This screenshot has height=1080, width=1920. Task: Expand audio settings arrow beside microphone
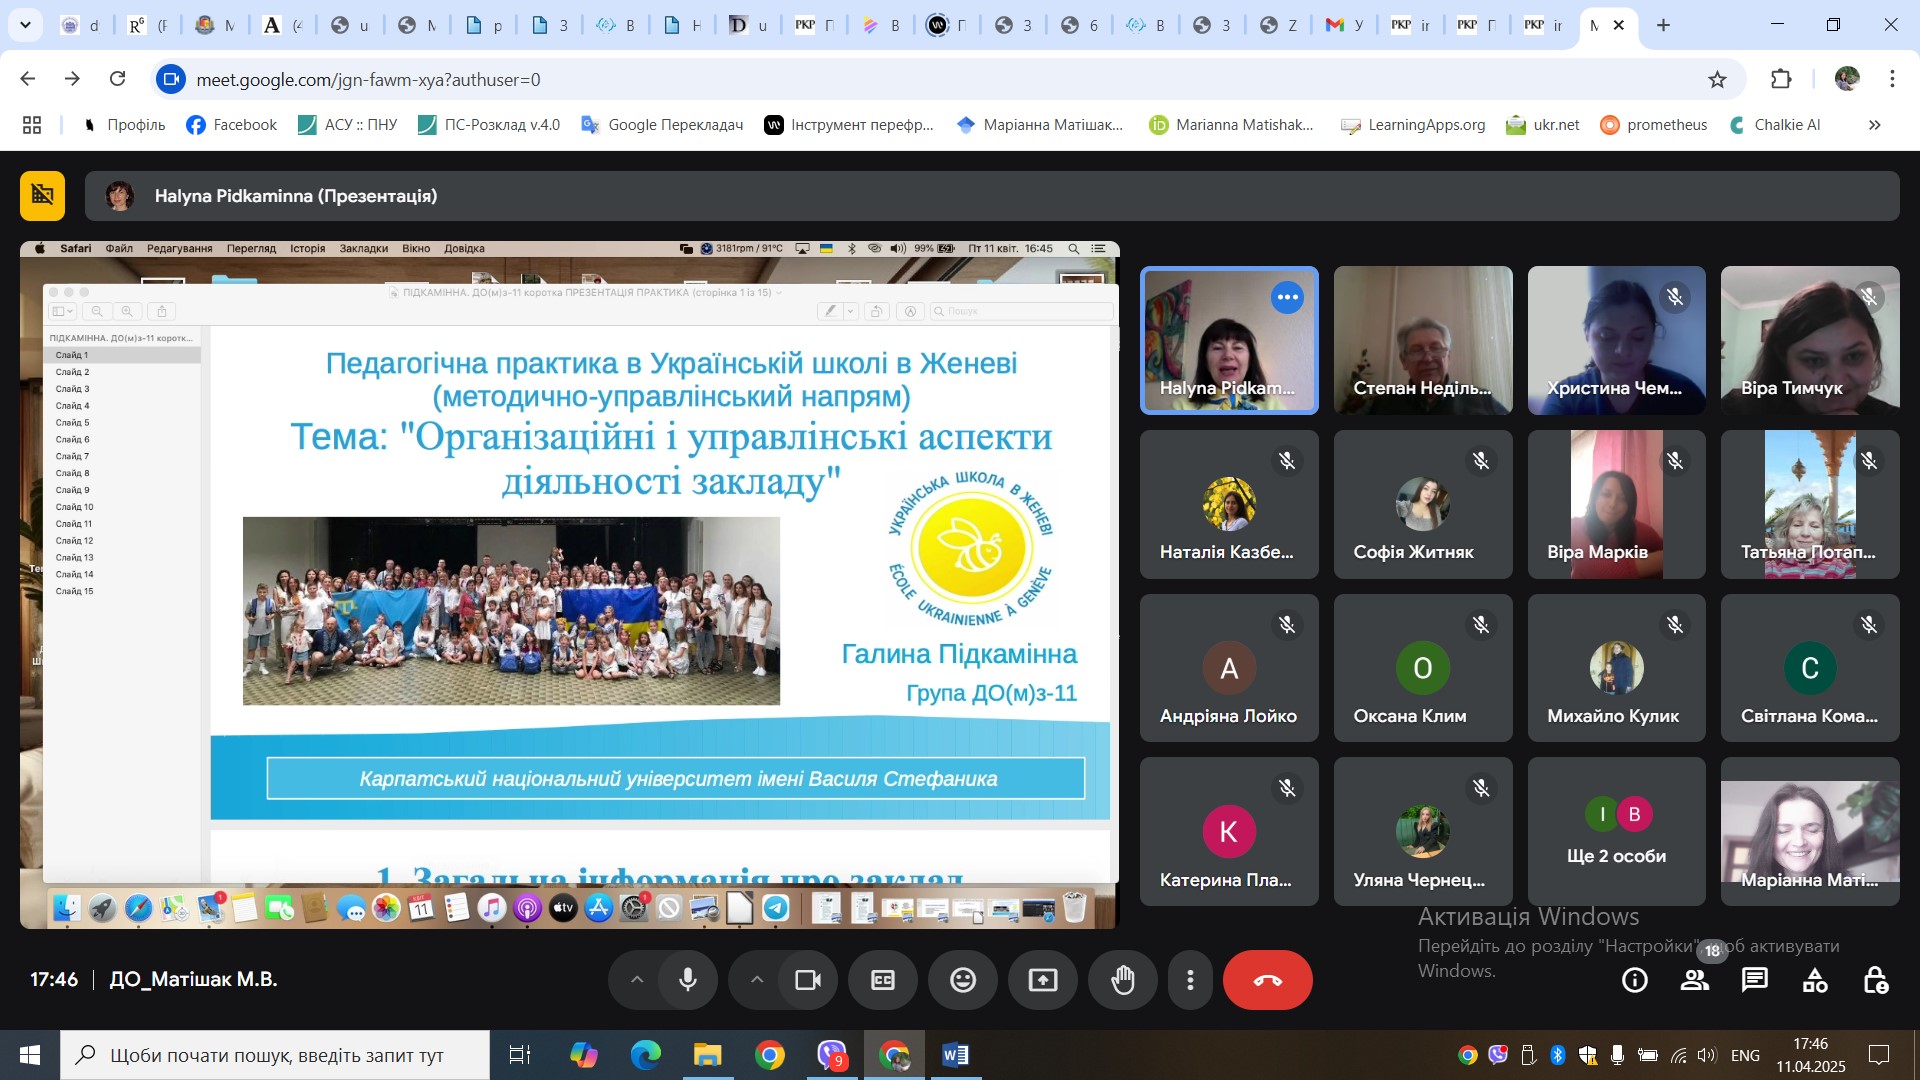pos(637,981)
